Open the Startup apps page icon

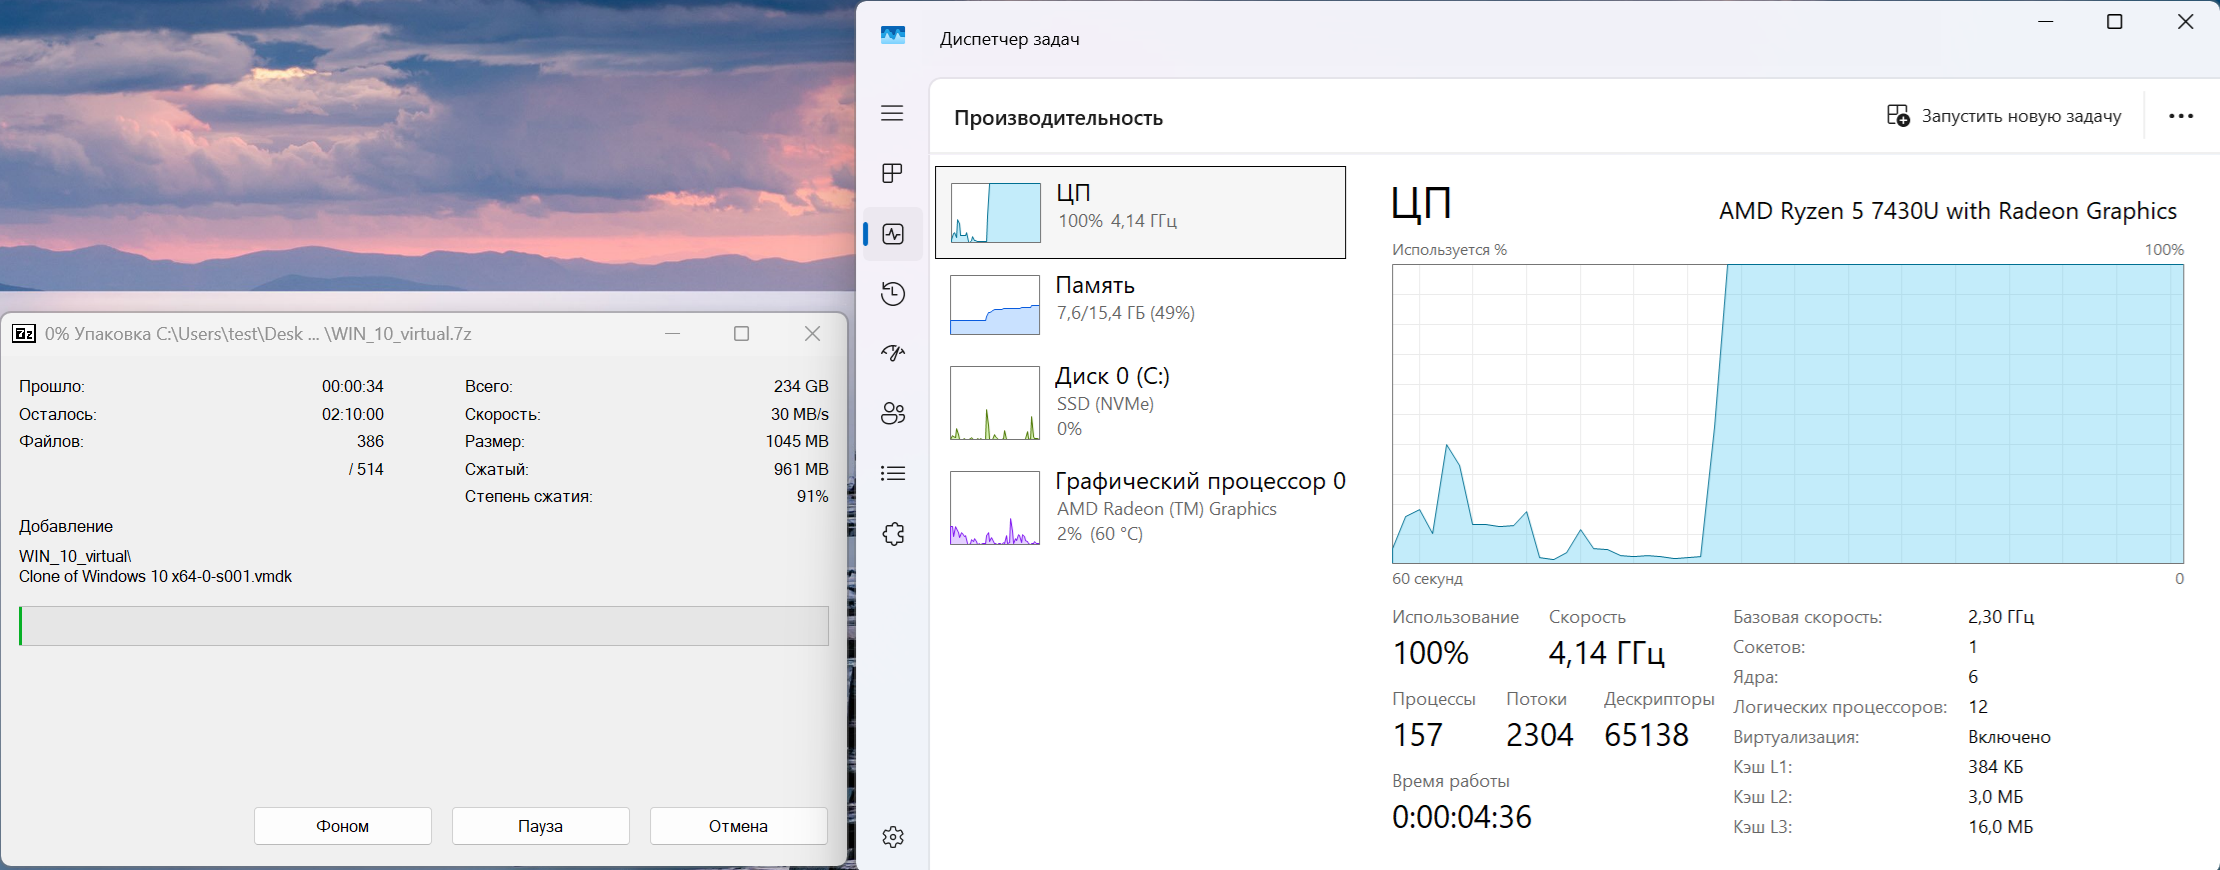pos(893,353)
